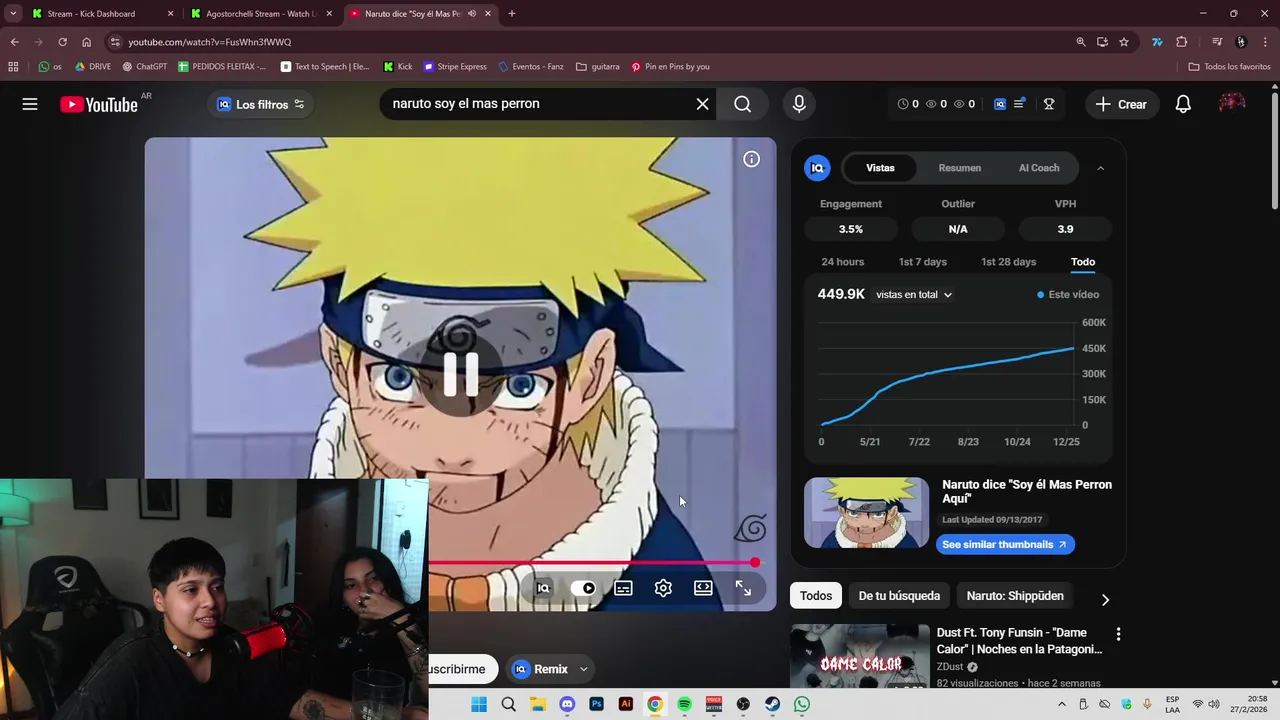Switch to Resumen tab

(x=959, y=168)
